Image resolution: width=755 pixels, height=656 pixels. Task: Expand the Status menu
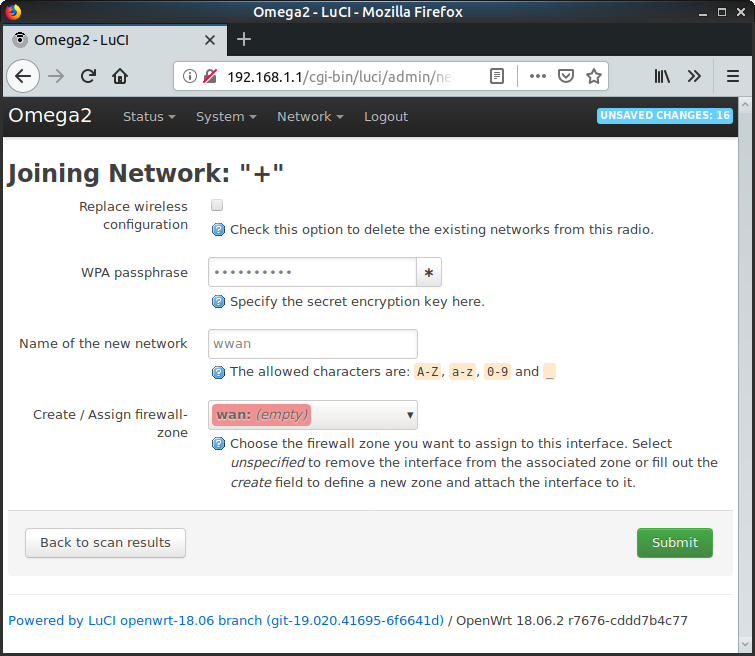[x=149, y=117]
